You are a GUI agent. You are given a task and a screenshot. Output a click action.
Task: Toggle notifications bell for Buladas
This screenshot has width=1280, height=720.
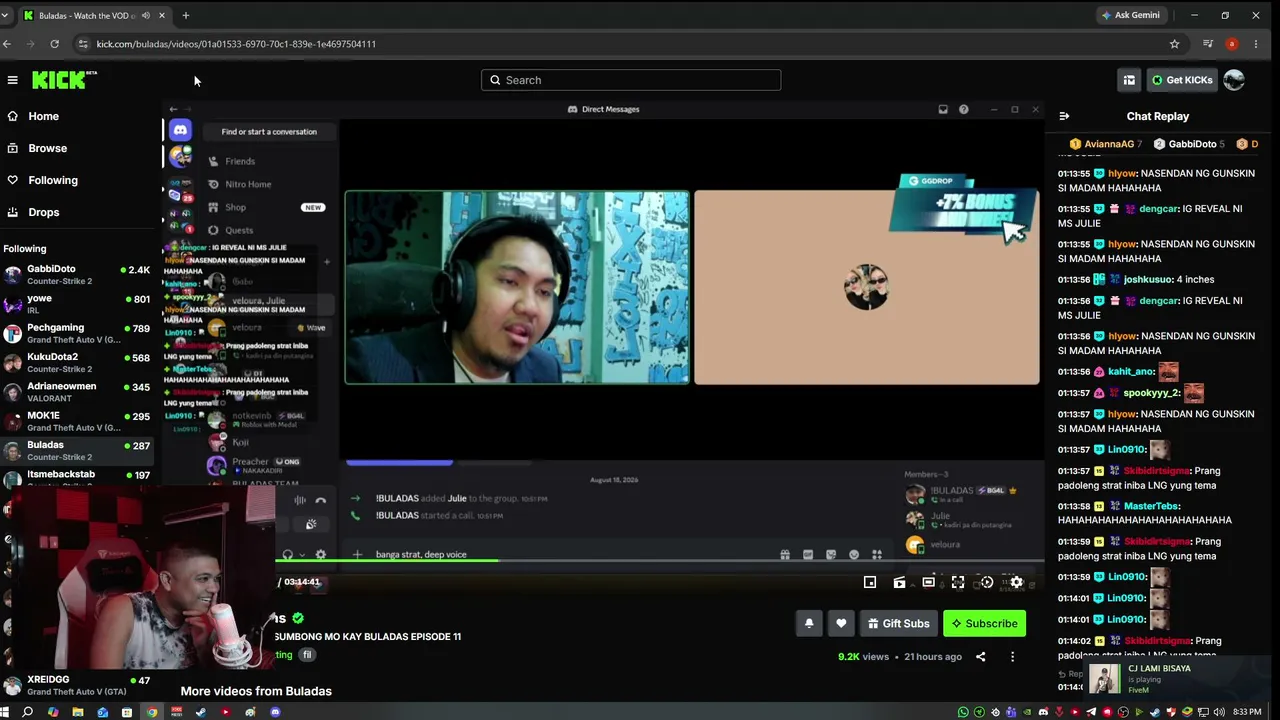pyautogui.click(x=809, y=623)
